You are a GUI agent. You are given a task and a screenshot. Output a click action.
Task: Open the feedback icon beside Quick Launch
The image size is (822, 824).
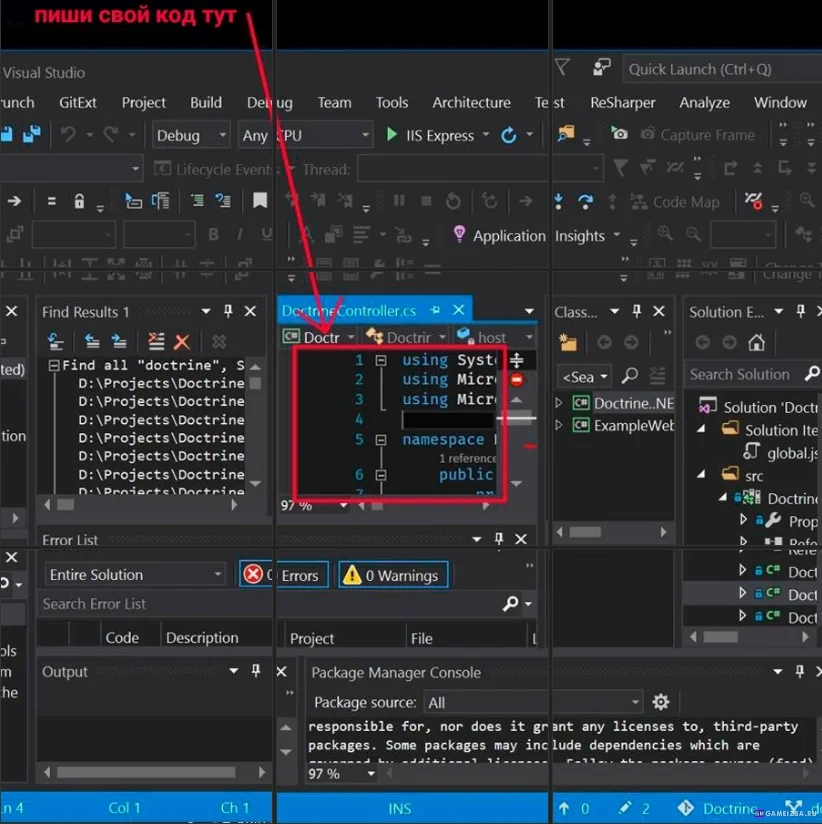coord(601,67)
